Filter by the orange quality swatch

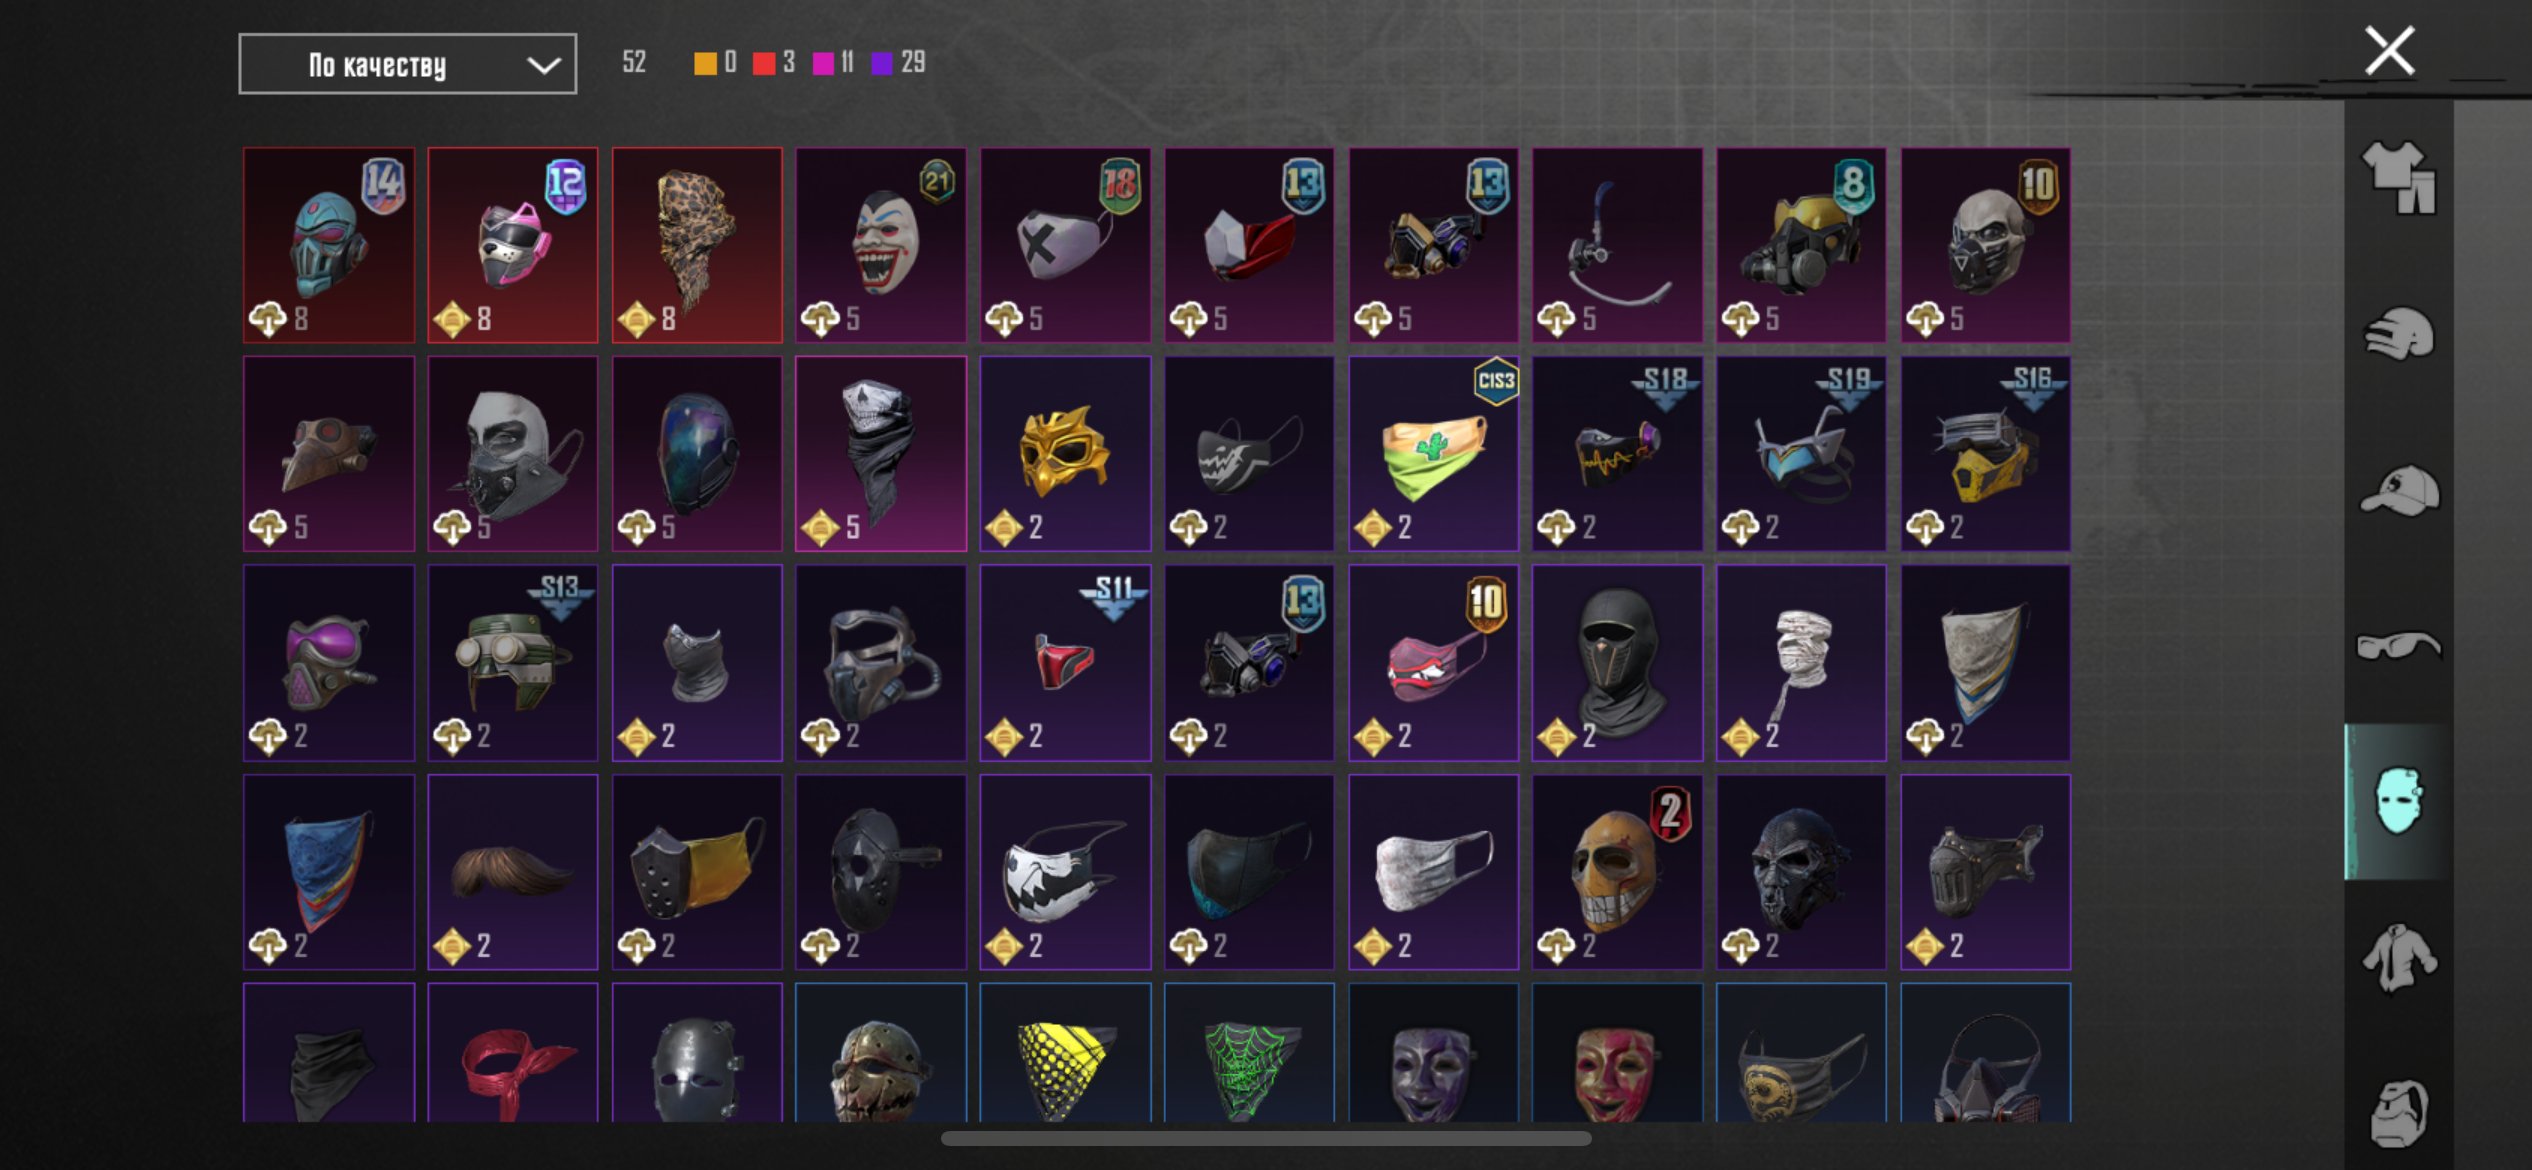(705, 63)
